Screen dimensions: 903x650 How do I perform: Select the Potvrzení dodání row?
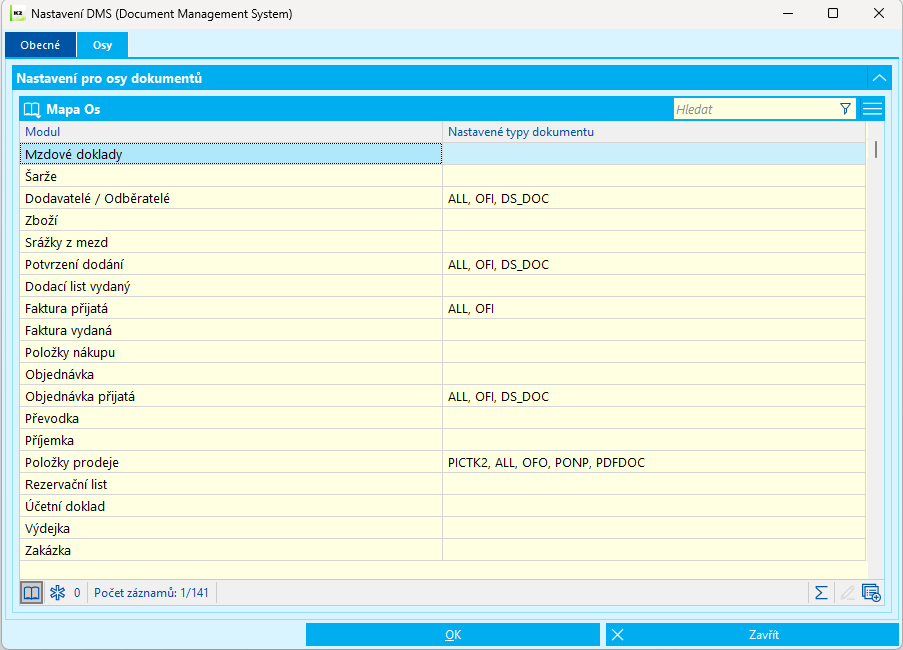(442, 264)
